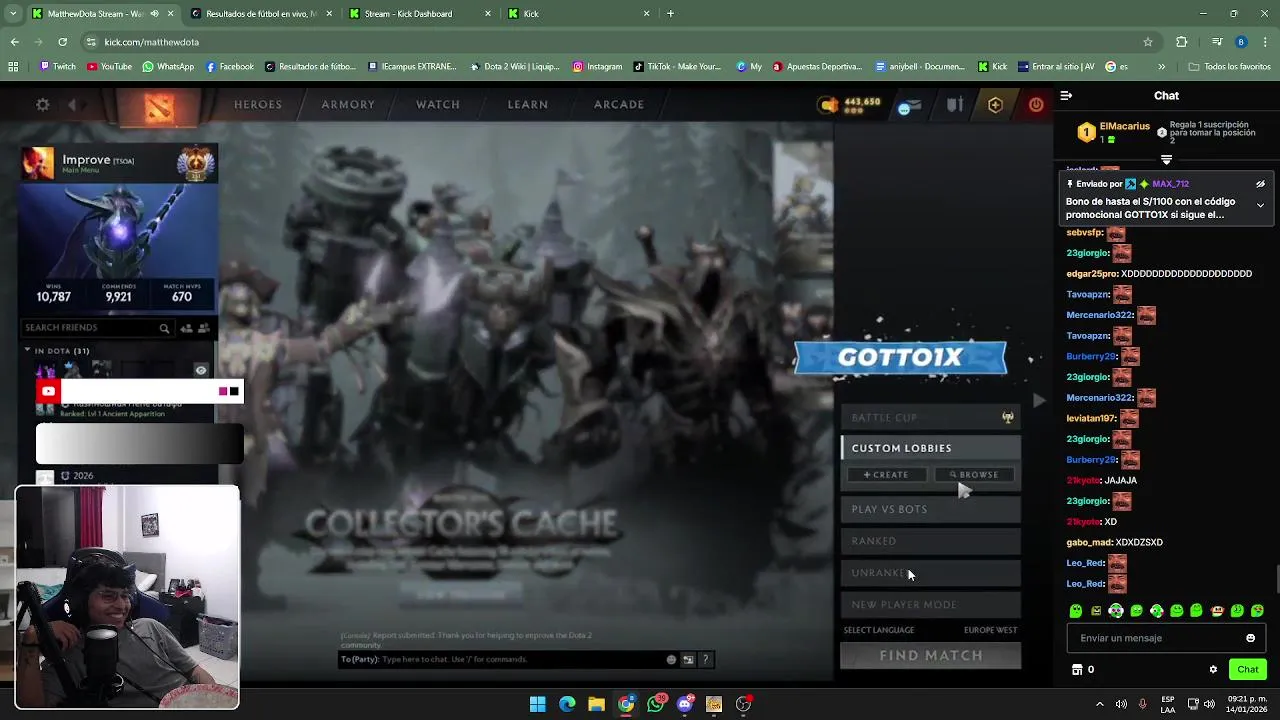
Task: Expand the pinned message chevron
Action: (1260, 205)
